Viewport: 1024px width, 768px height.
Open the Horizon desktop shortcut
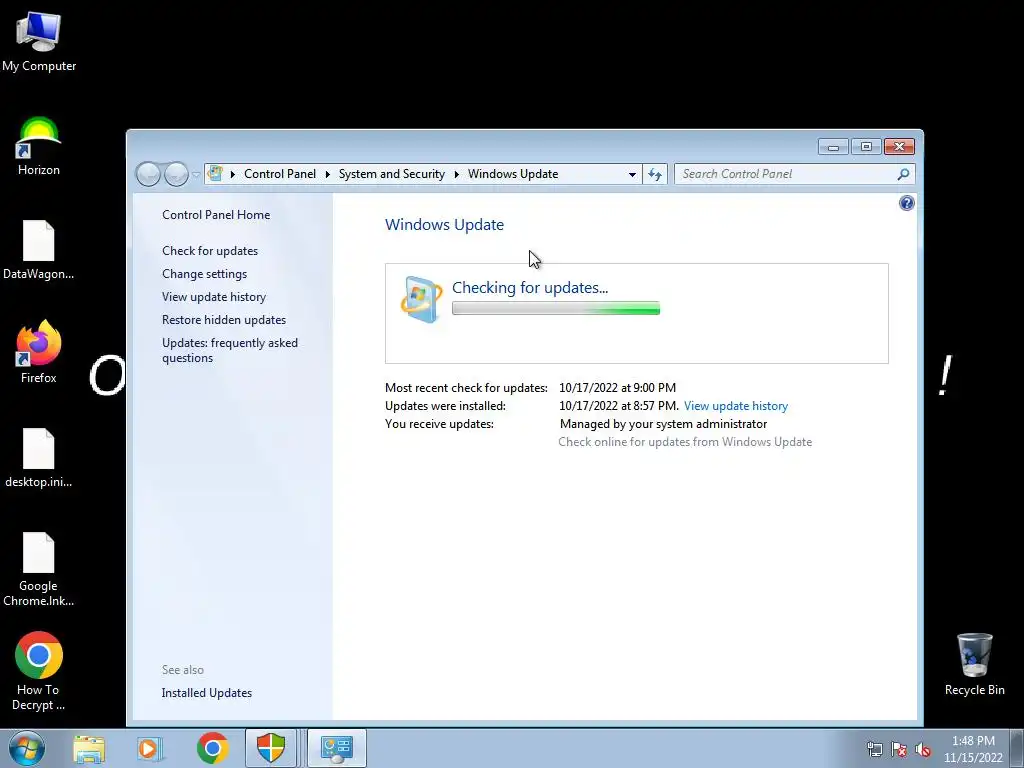39,146
